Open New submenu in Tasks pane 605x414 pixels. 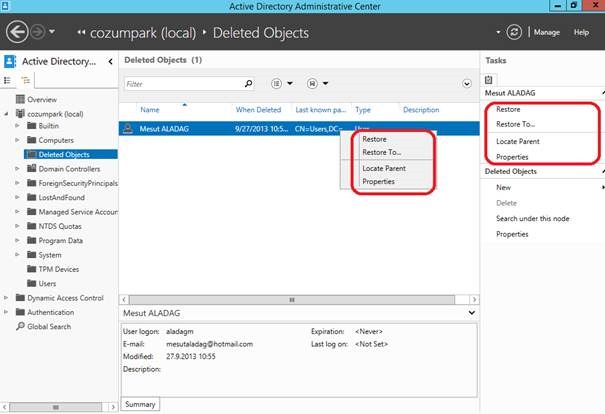pyautogui.click(x=504, y=187)
